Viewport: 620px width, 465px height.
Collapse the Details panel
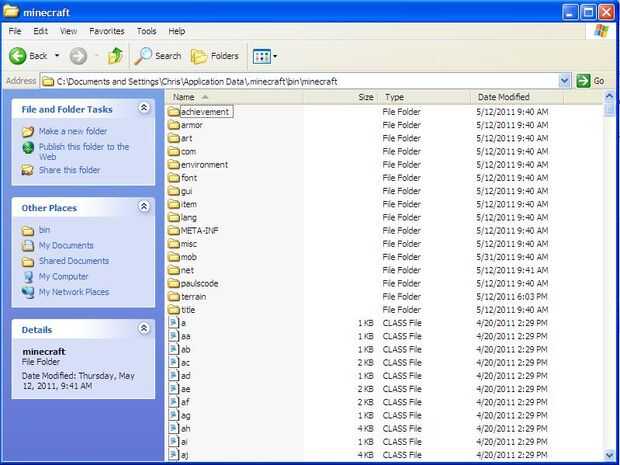point(144,328)
